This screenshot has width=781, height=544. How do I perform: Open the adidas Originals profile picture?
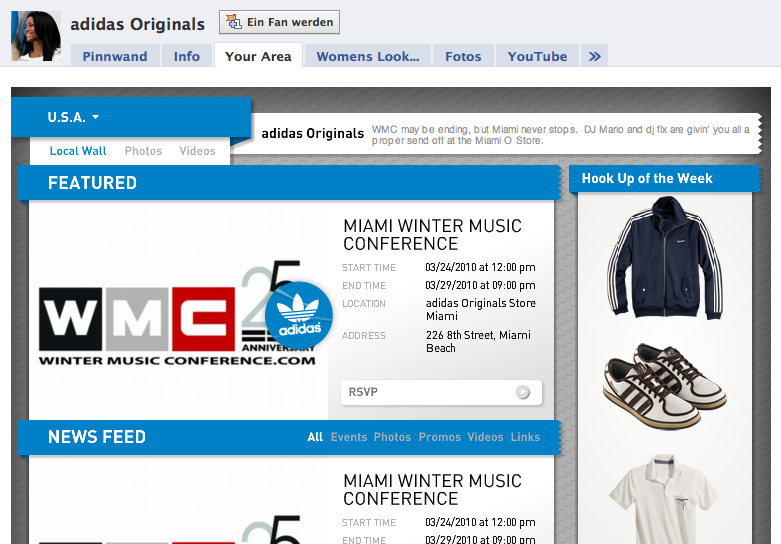tap(36, 36)
